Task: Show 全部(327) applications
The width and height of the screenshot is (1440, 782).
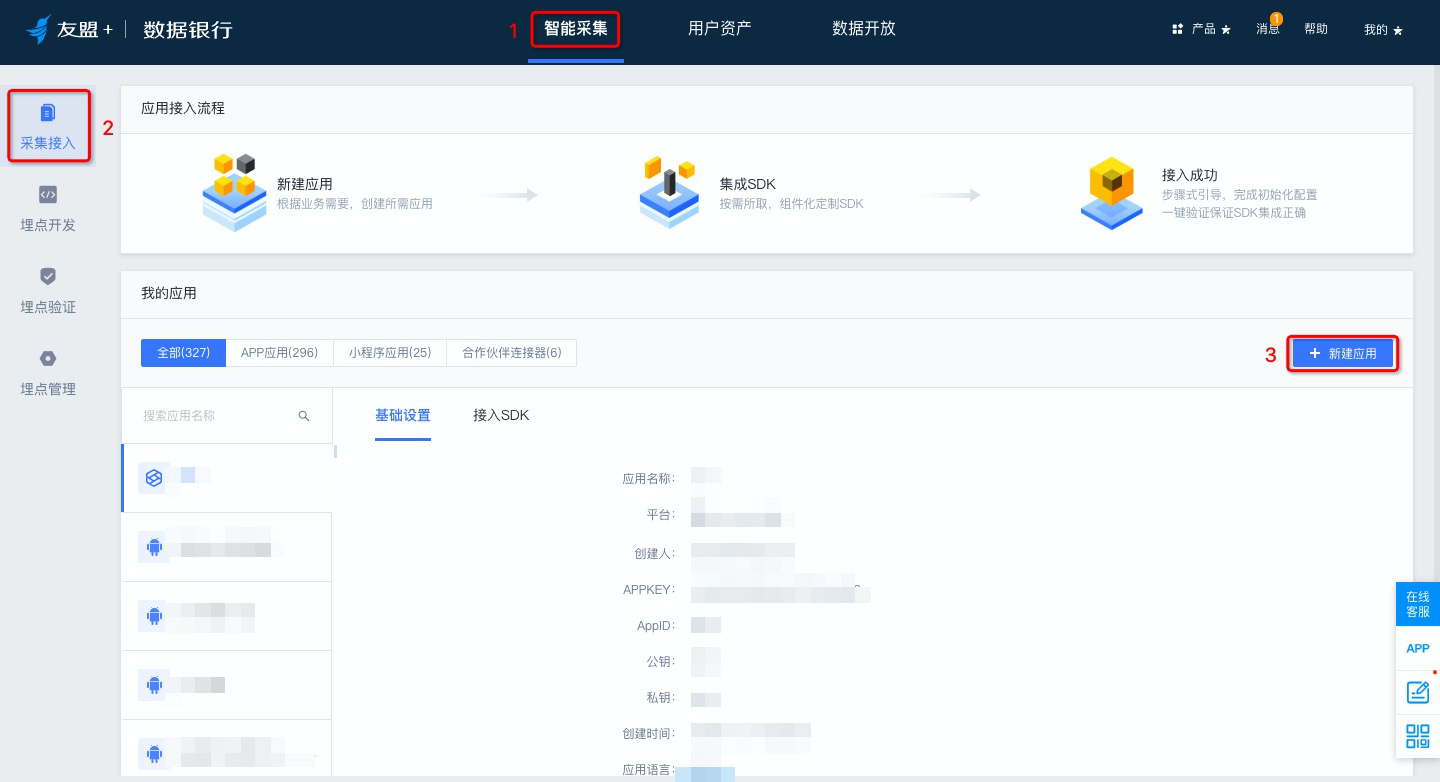Action: coord(184,353)
